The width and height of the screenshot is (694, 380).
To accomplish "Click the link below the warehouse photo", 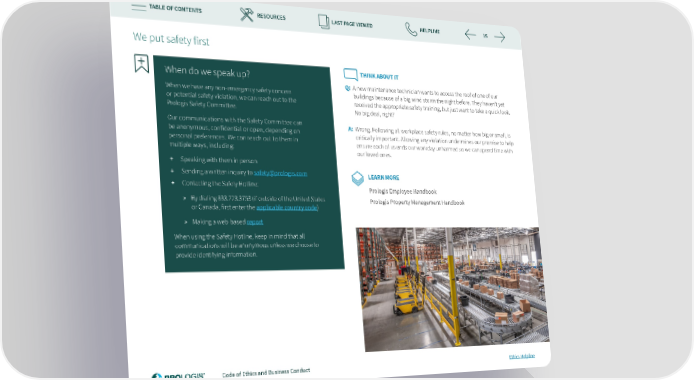I will (522, 356).
